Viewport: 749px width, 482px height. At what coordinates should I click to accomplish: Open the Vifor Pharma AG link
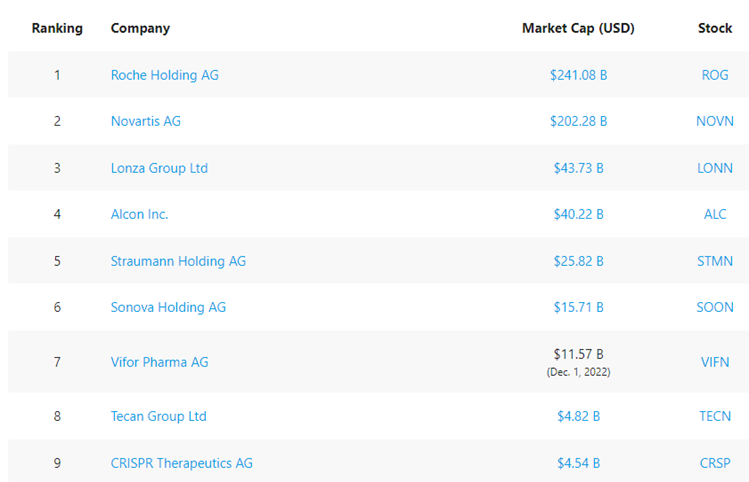159,362
